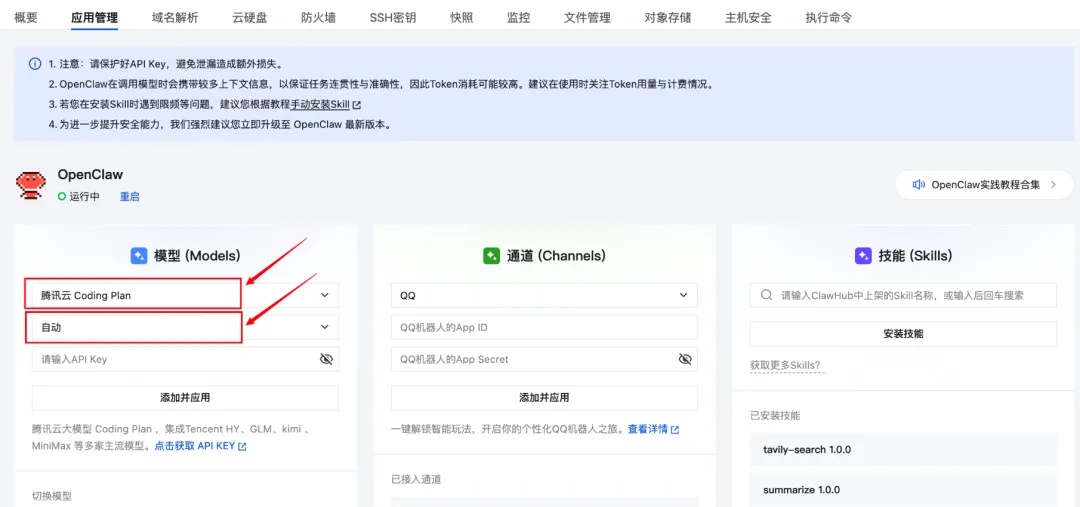1080x507 pixels.
Task: Focus the QQ机器人的App ID field
Action: (544, 327)
